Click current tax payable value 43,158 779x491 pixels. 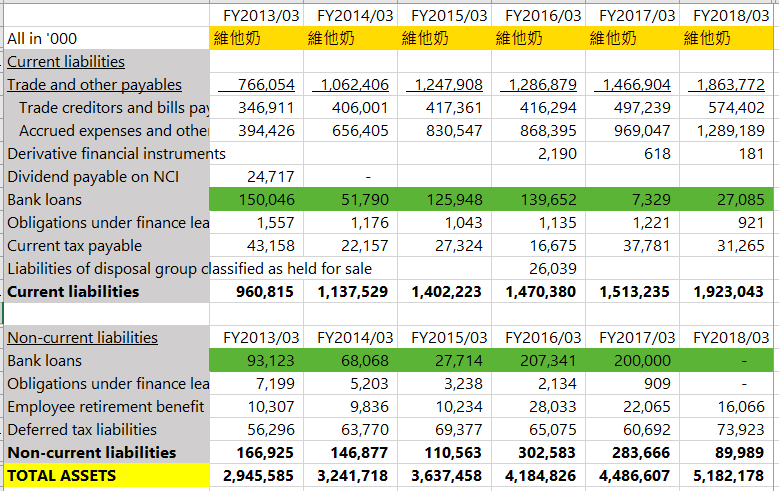click(x=256, y=246)
